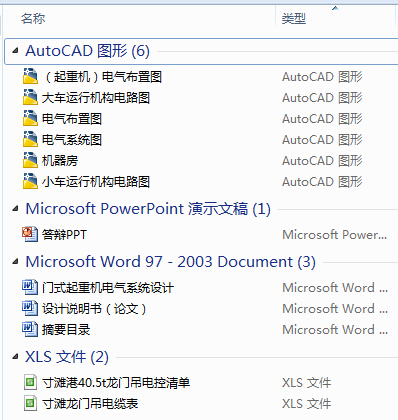Collapse the AutoCAD 图形 group arrow
Viewport: 398px width, 420px height.
[15, 51]
